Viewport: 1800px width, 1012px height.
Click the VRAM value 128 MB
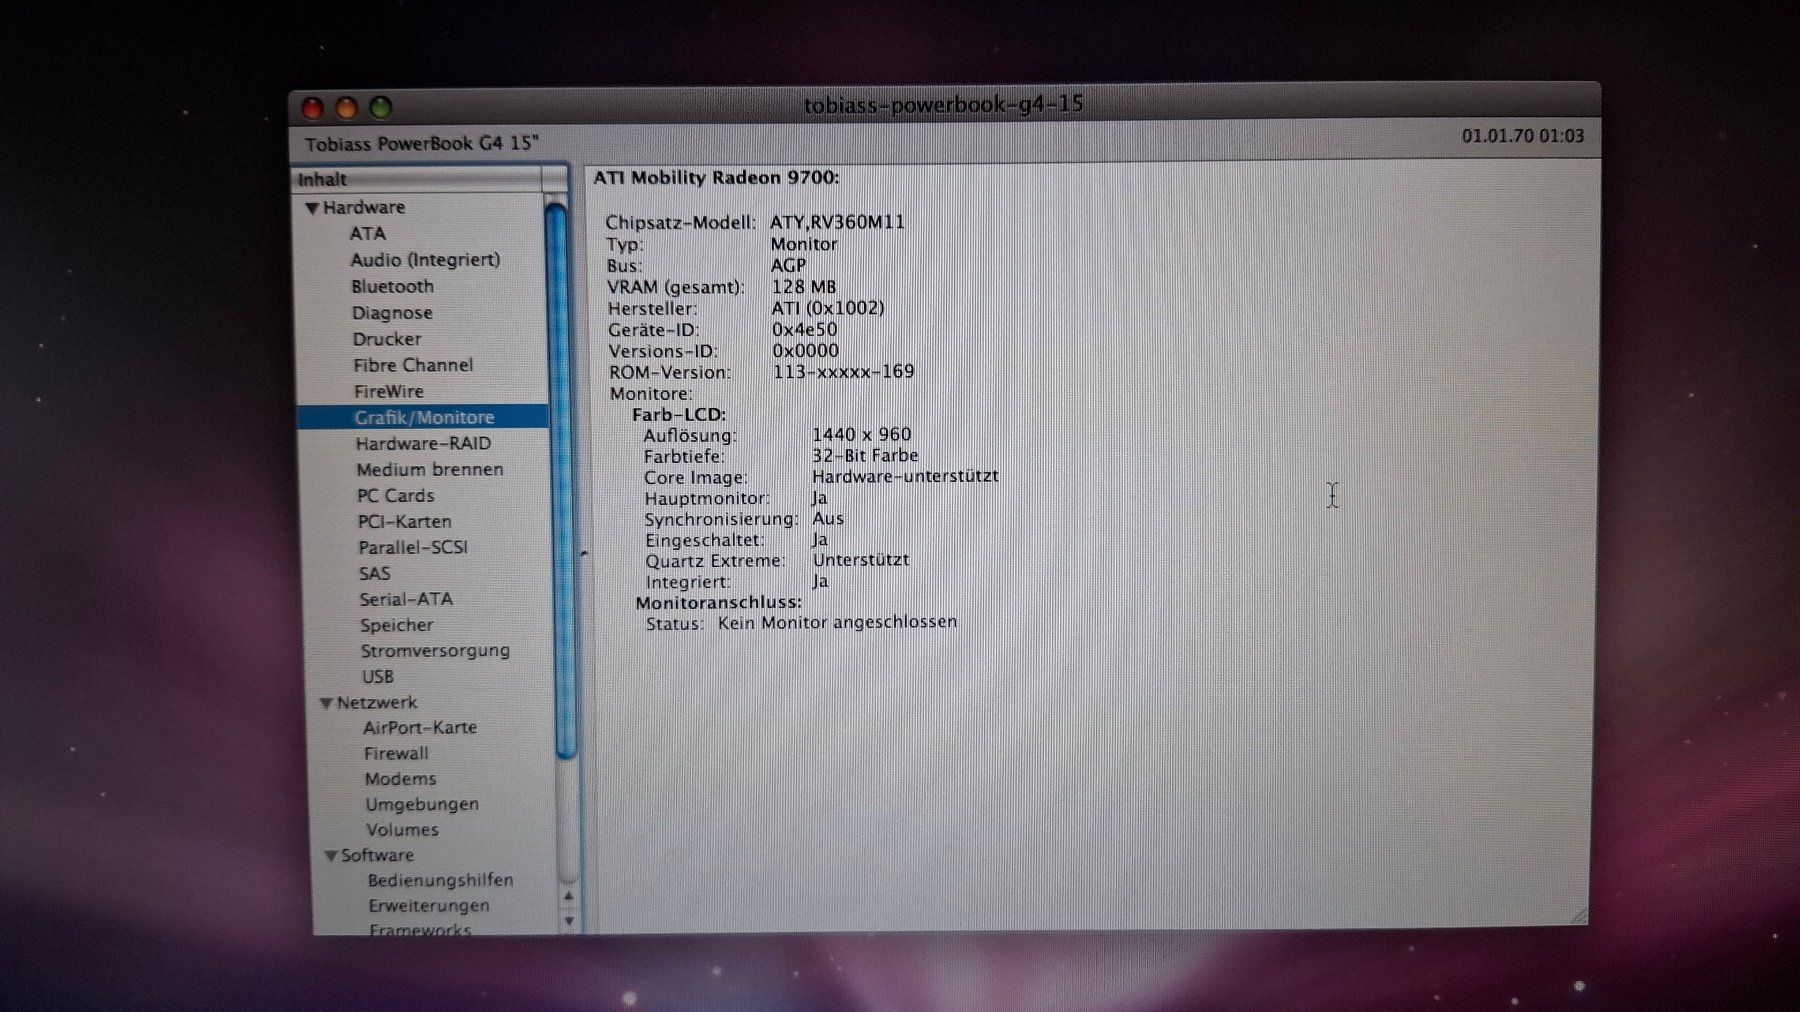pos(803,287)
